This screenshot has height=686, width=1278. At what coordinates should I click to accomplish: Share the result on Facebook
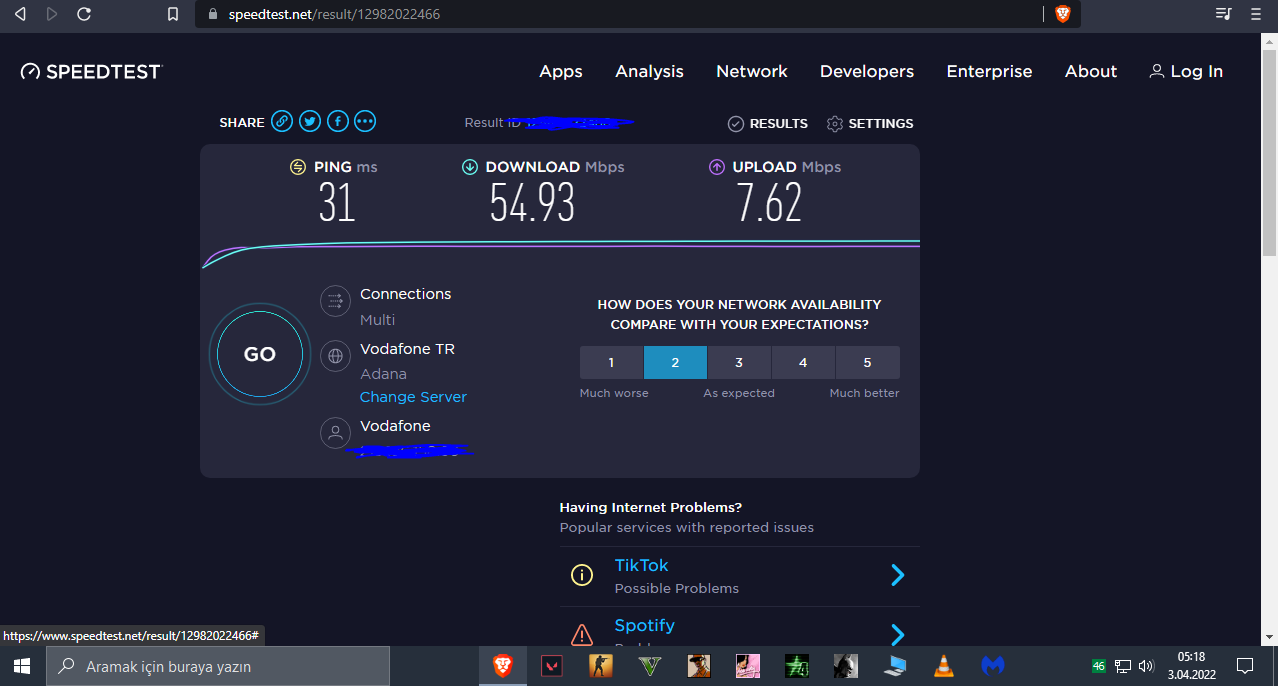338,122
